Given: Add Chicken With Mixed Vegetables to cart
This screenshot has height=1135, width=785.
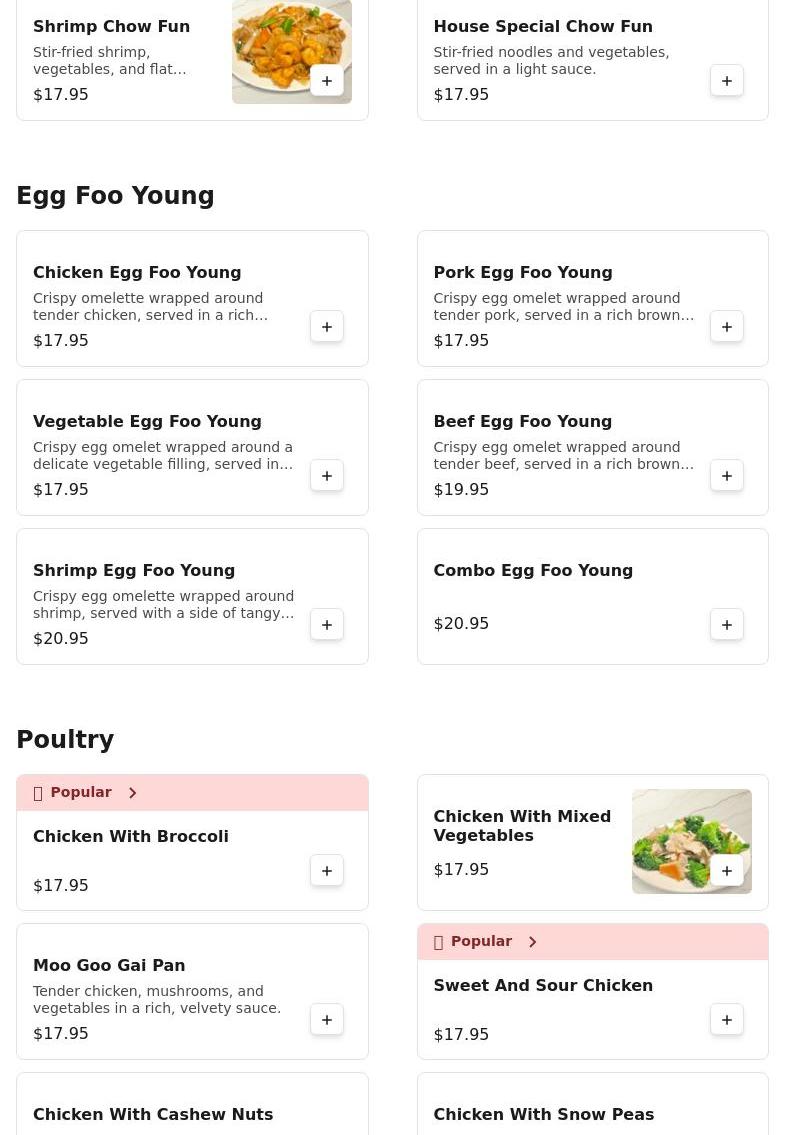Looking at the screenshot, I should pyautogui.click(x=727, y=871).
